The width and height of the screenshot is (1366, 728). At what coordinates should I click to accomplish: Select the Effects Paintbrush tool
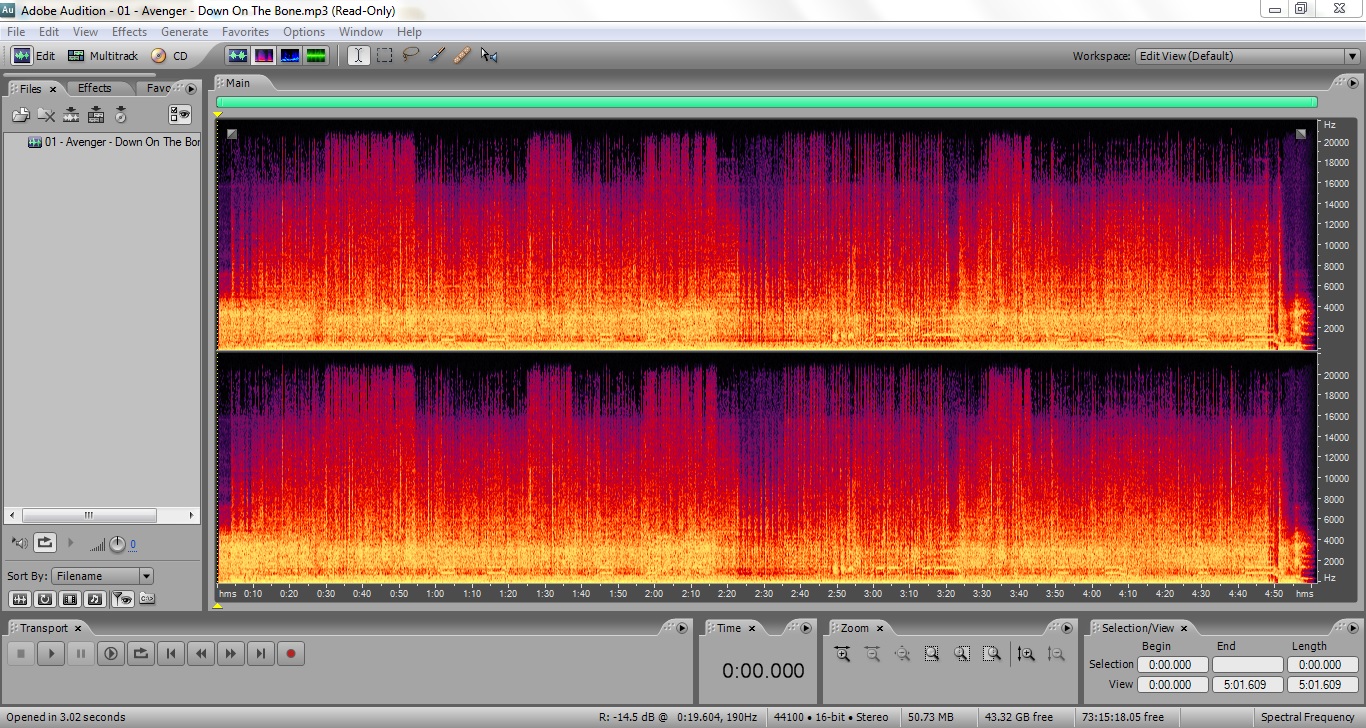[x=436, y=56]
